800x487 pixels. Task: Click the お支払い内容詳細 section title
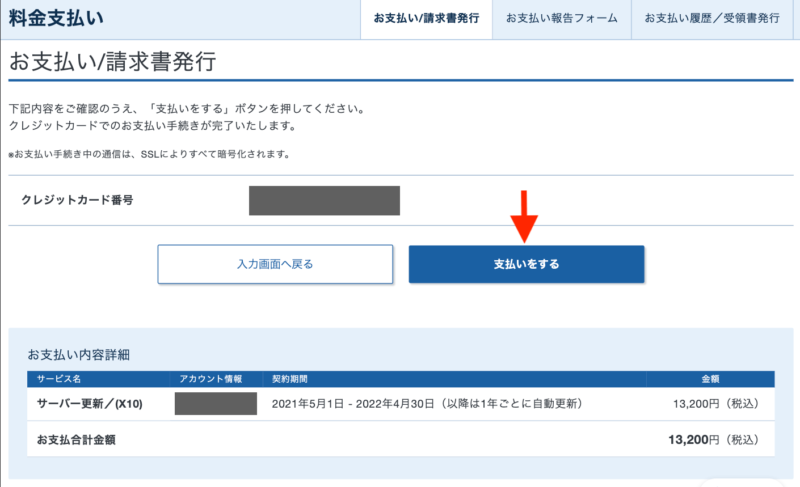click(x=79, y=354)
